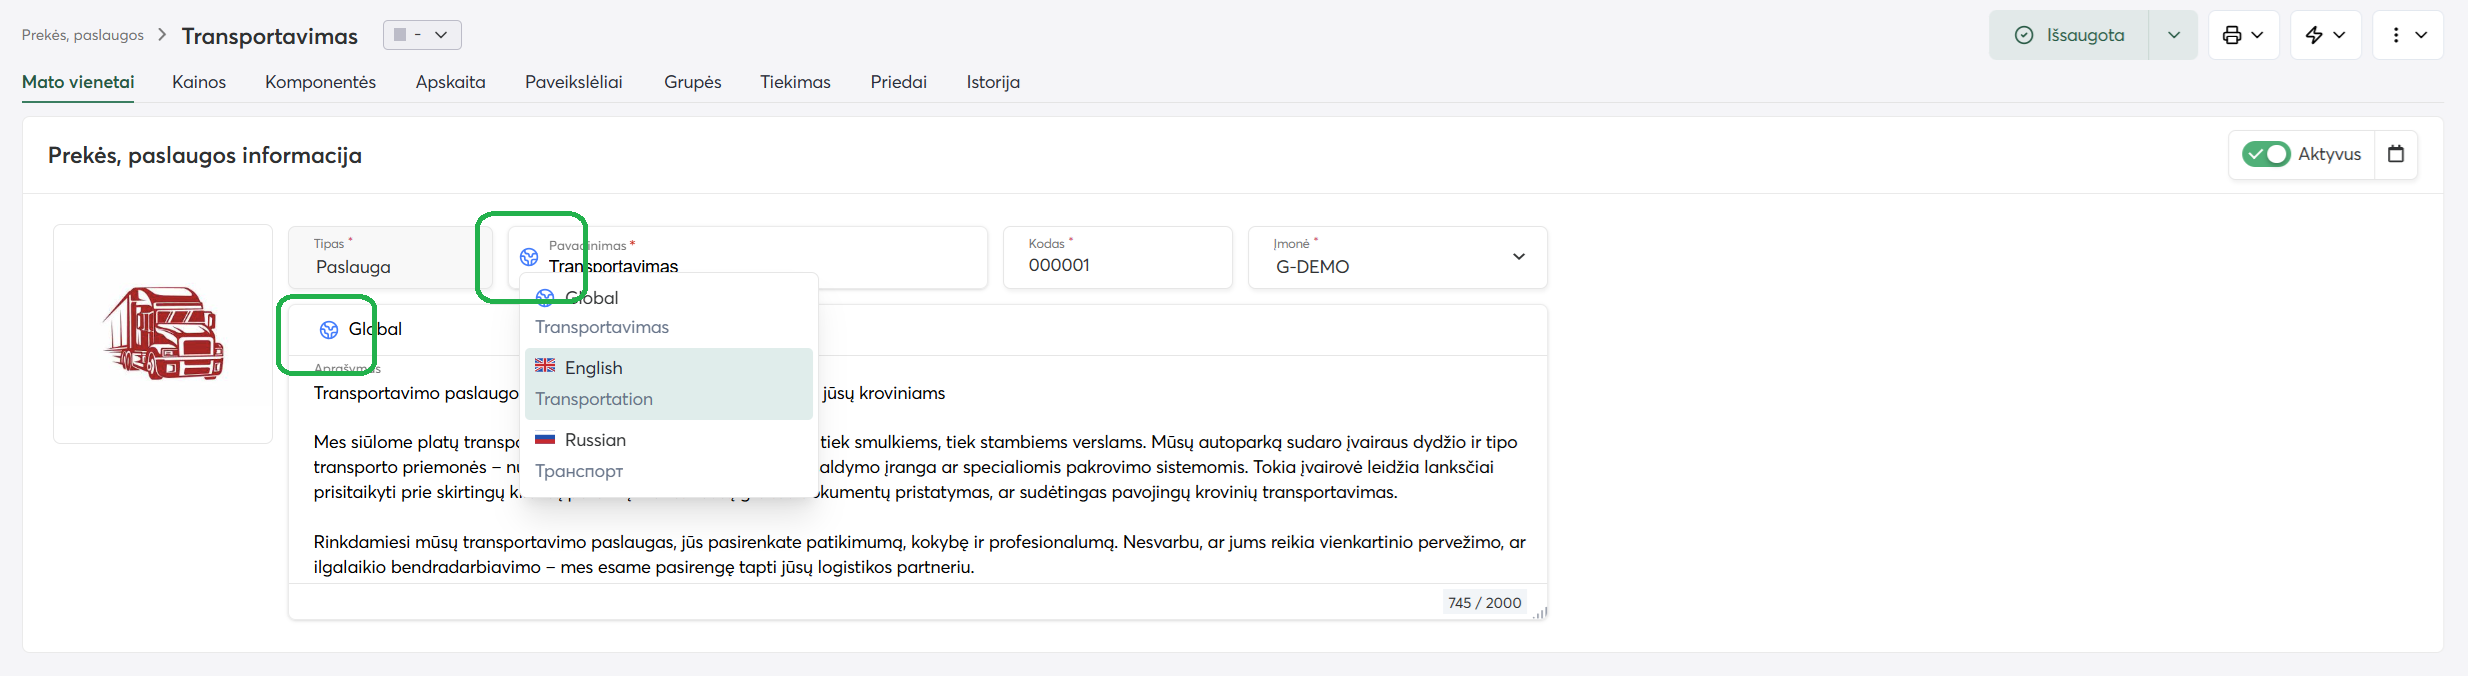Screen dimensions: 2468x676
Task: Navigate to Prekės, paslaugos breadcrumb
Action: [x=83, y=35]
